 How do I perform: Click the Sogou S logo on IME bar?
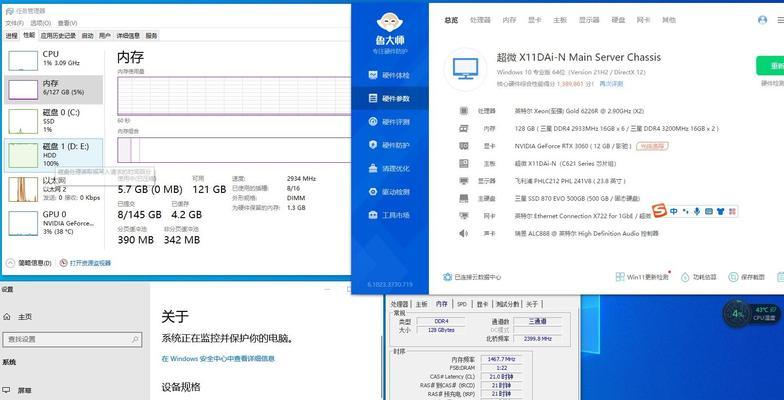tap(660, 212)
